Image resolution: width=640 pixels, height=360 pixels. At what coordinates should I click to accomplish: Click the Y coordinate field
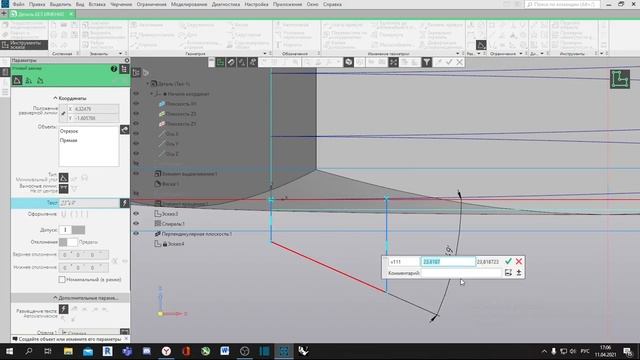(93, 118)
